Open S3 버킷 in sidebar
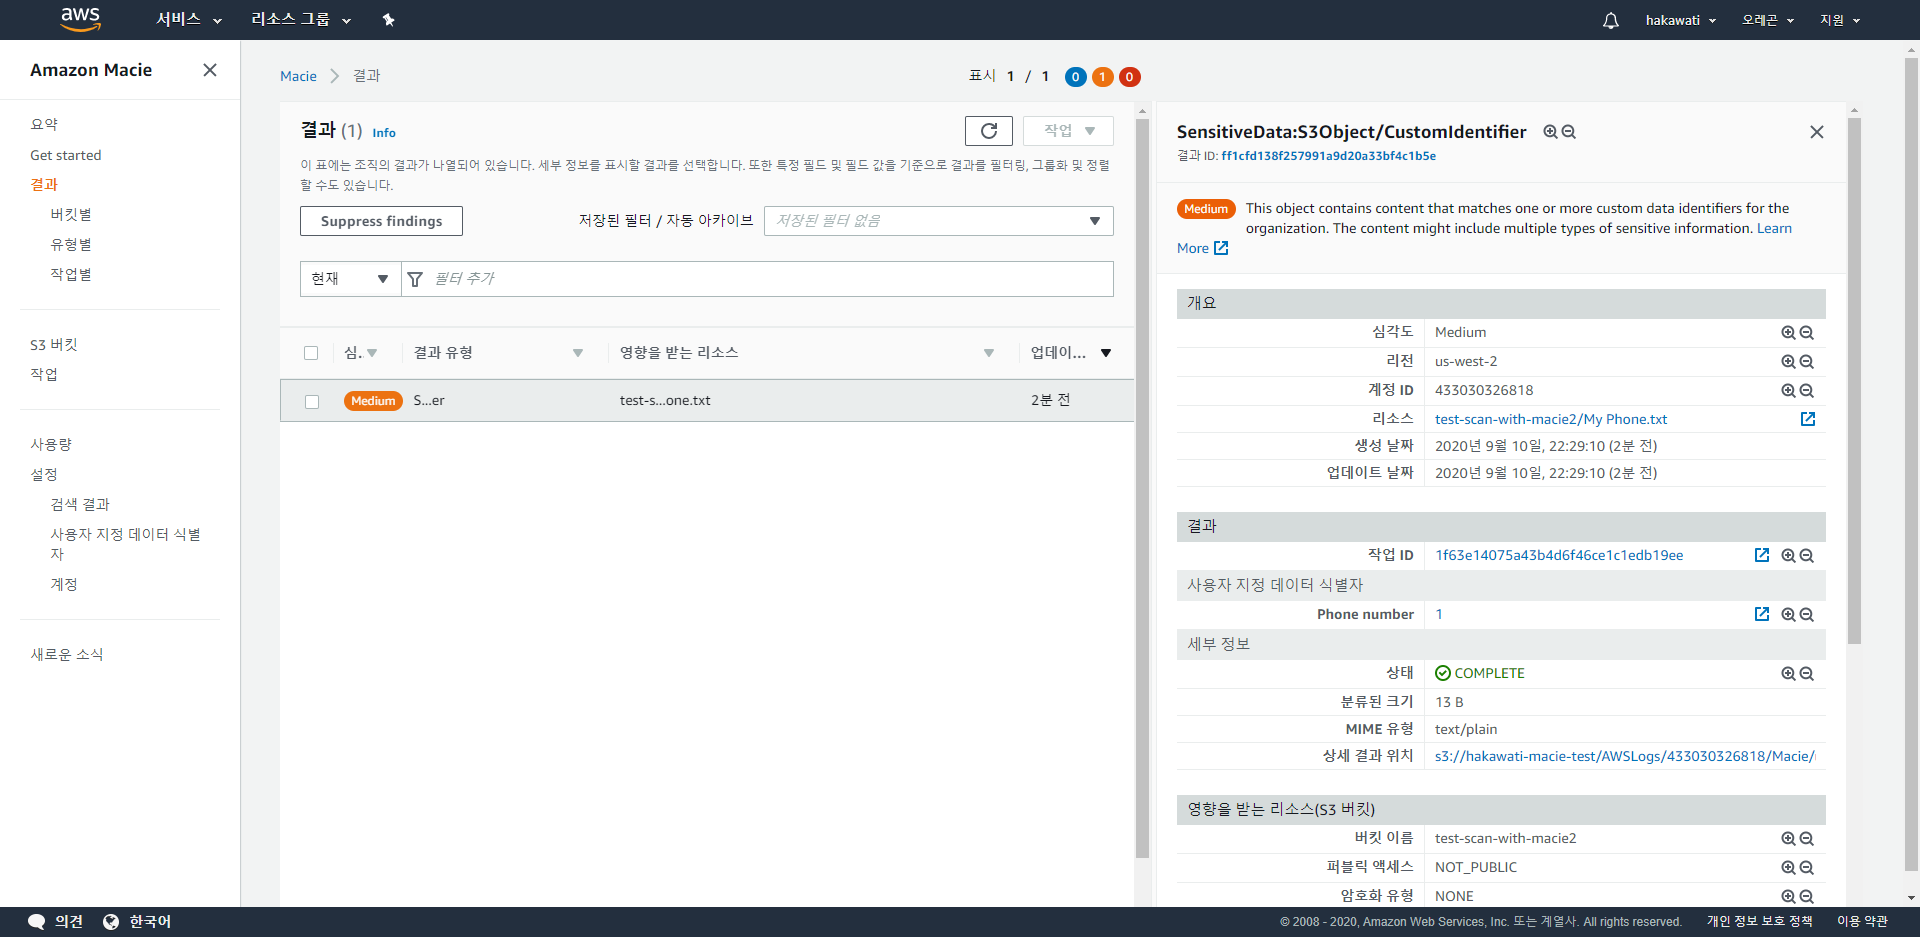This screenshot has height=937, width=1920. coord(54,344)
